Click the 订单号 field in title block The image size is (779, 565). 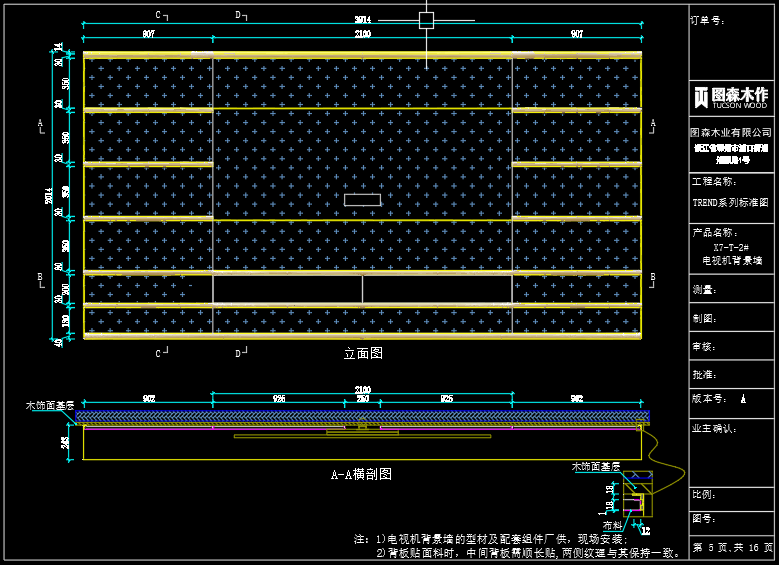(x=706, y=20)
